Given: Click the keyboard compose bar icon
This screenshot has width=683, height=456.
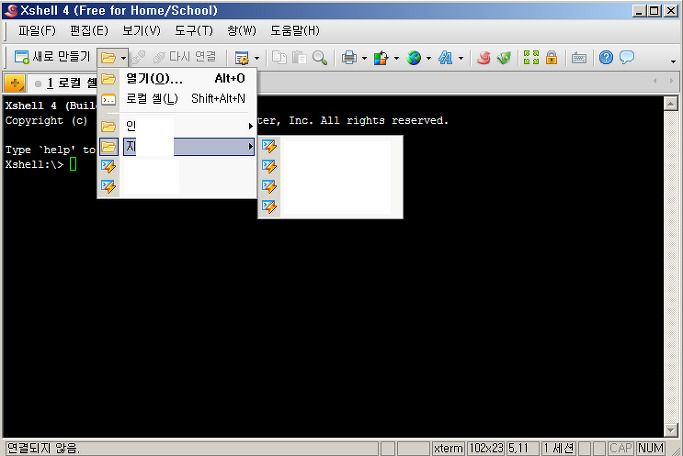Looking at the screenshot, I should [x=579, y=57].
